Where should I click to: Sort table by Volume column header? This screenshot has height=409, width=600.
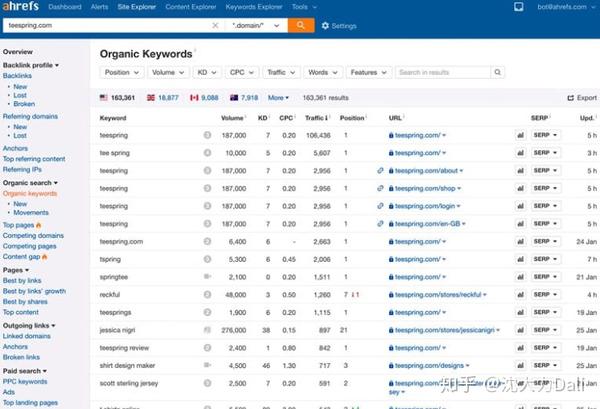point(232,118)
